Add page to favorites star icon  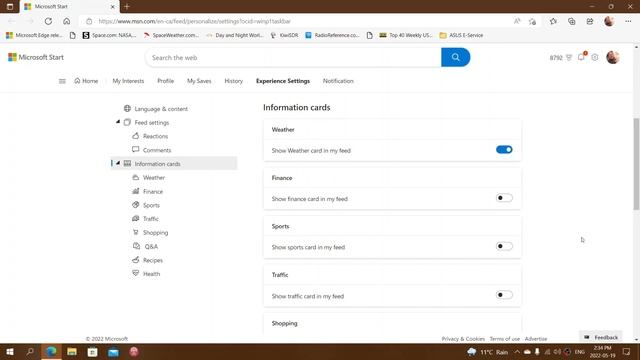pyautogui.click(x=532, y=21)
